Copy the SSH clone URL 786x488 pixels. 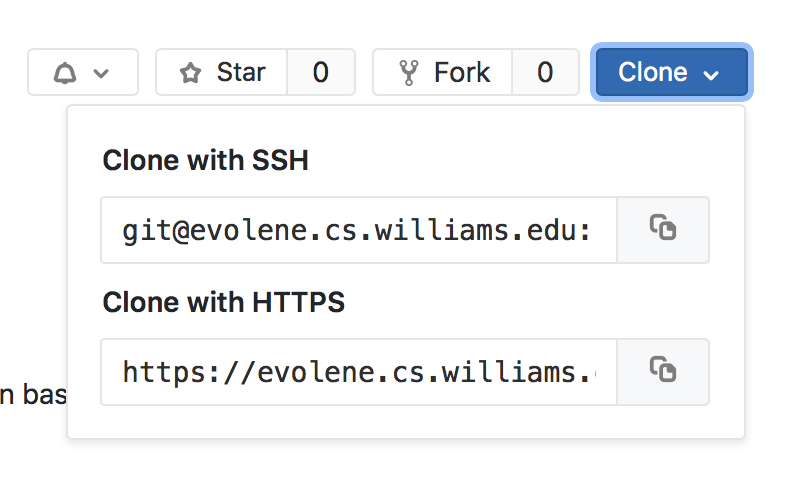click(x=663, y=229)
